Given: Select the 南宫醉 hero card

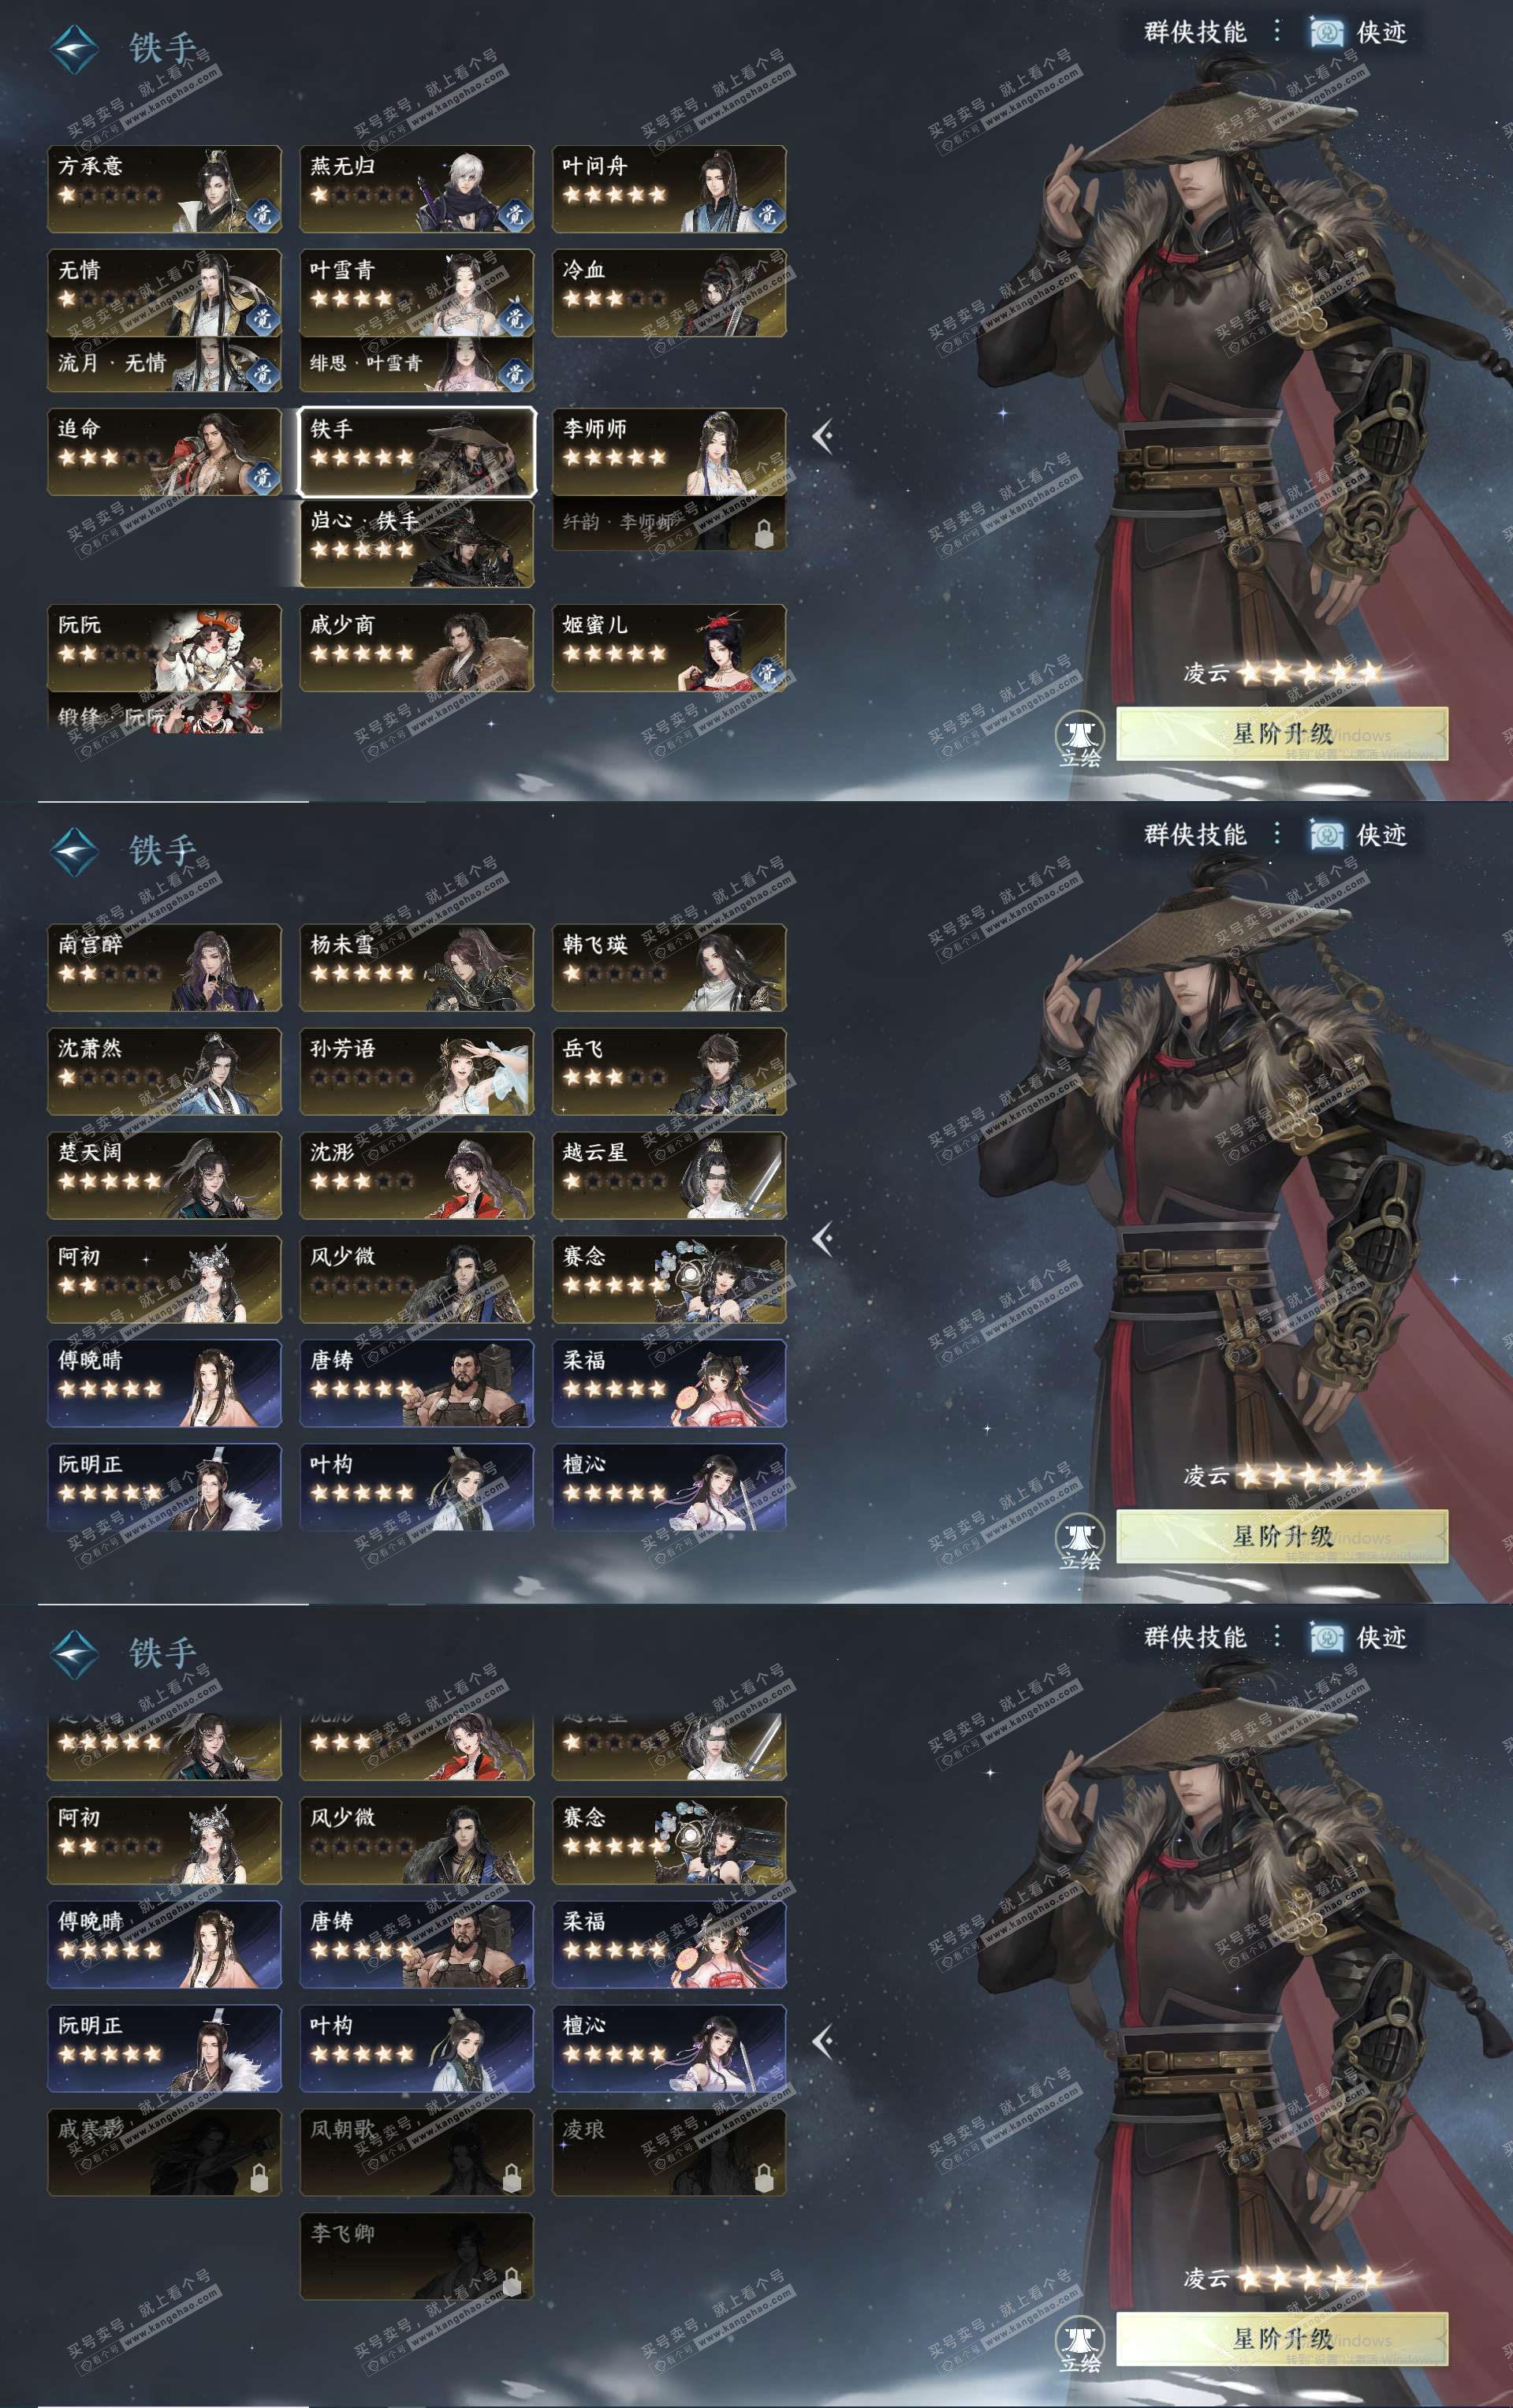Looking at the screenshot, I should click(164, 967).
